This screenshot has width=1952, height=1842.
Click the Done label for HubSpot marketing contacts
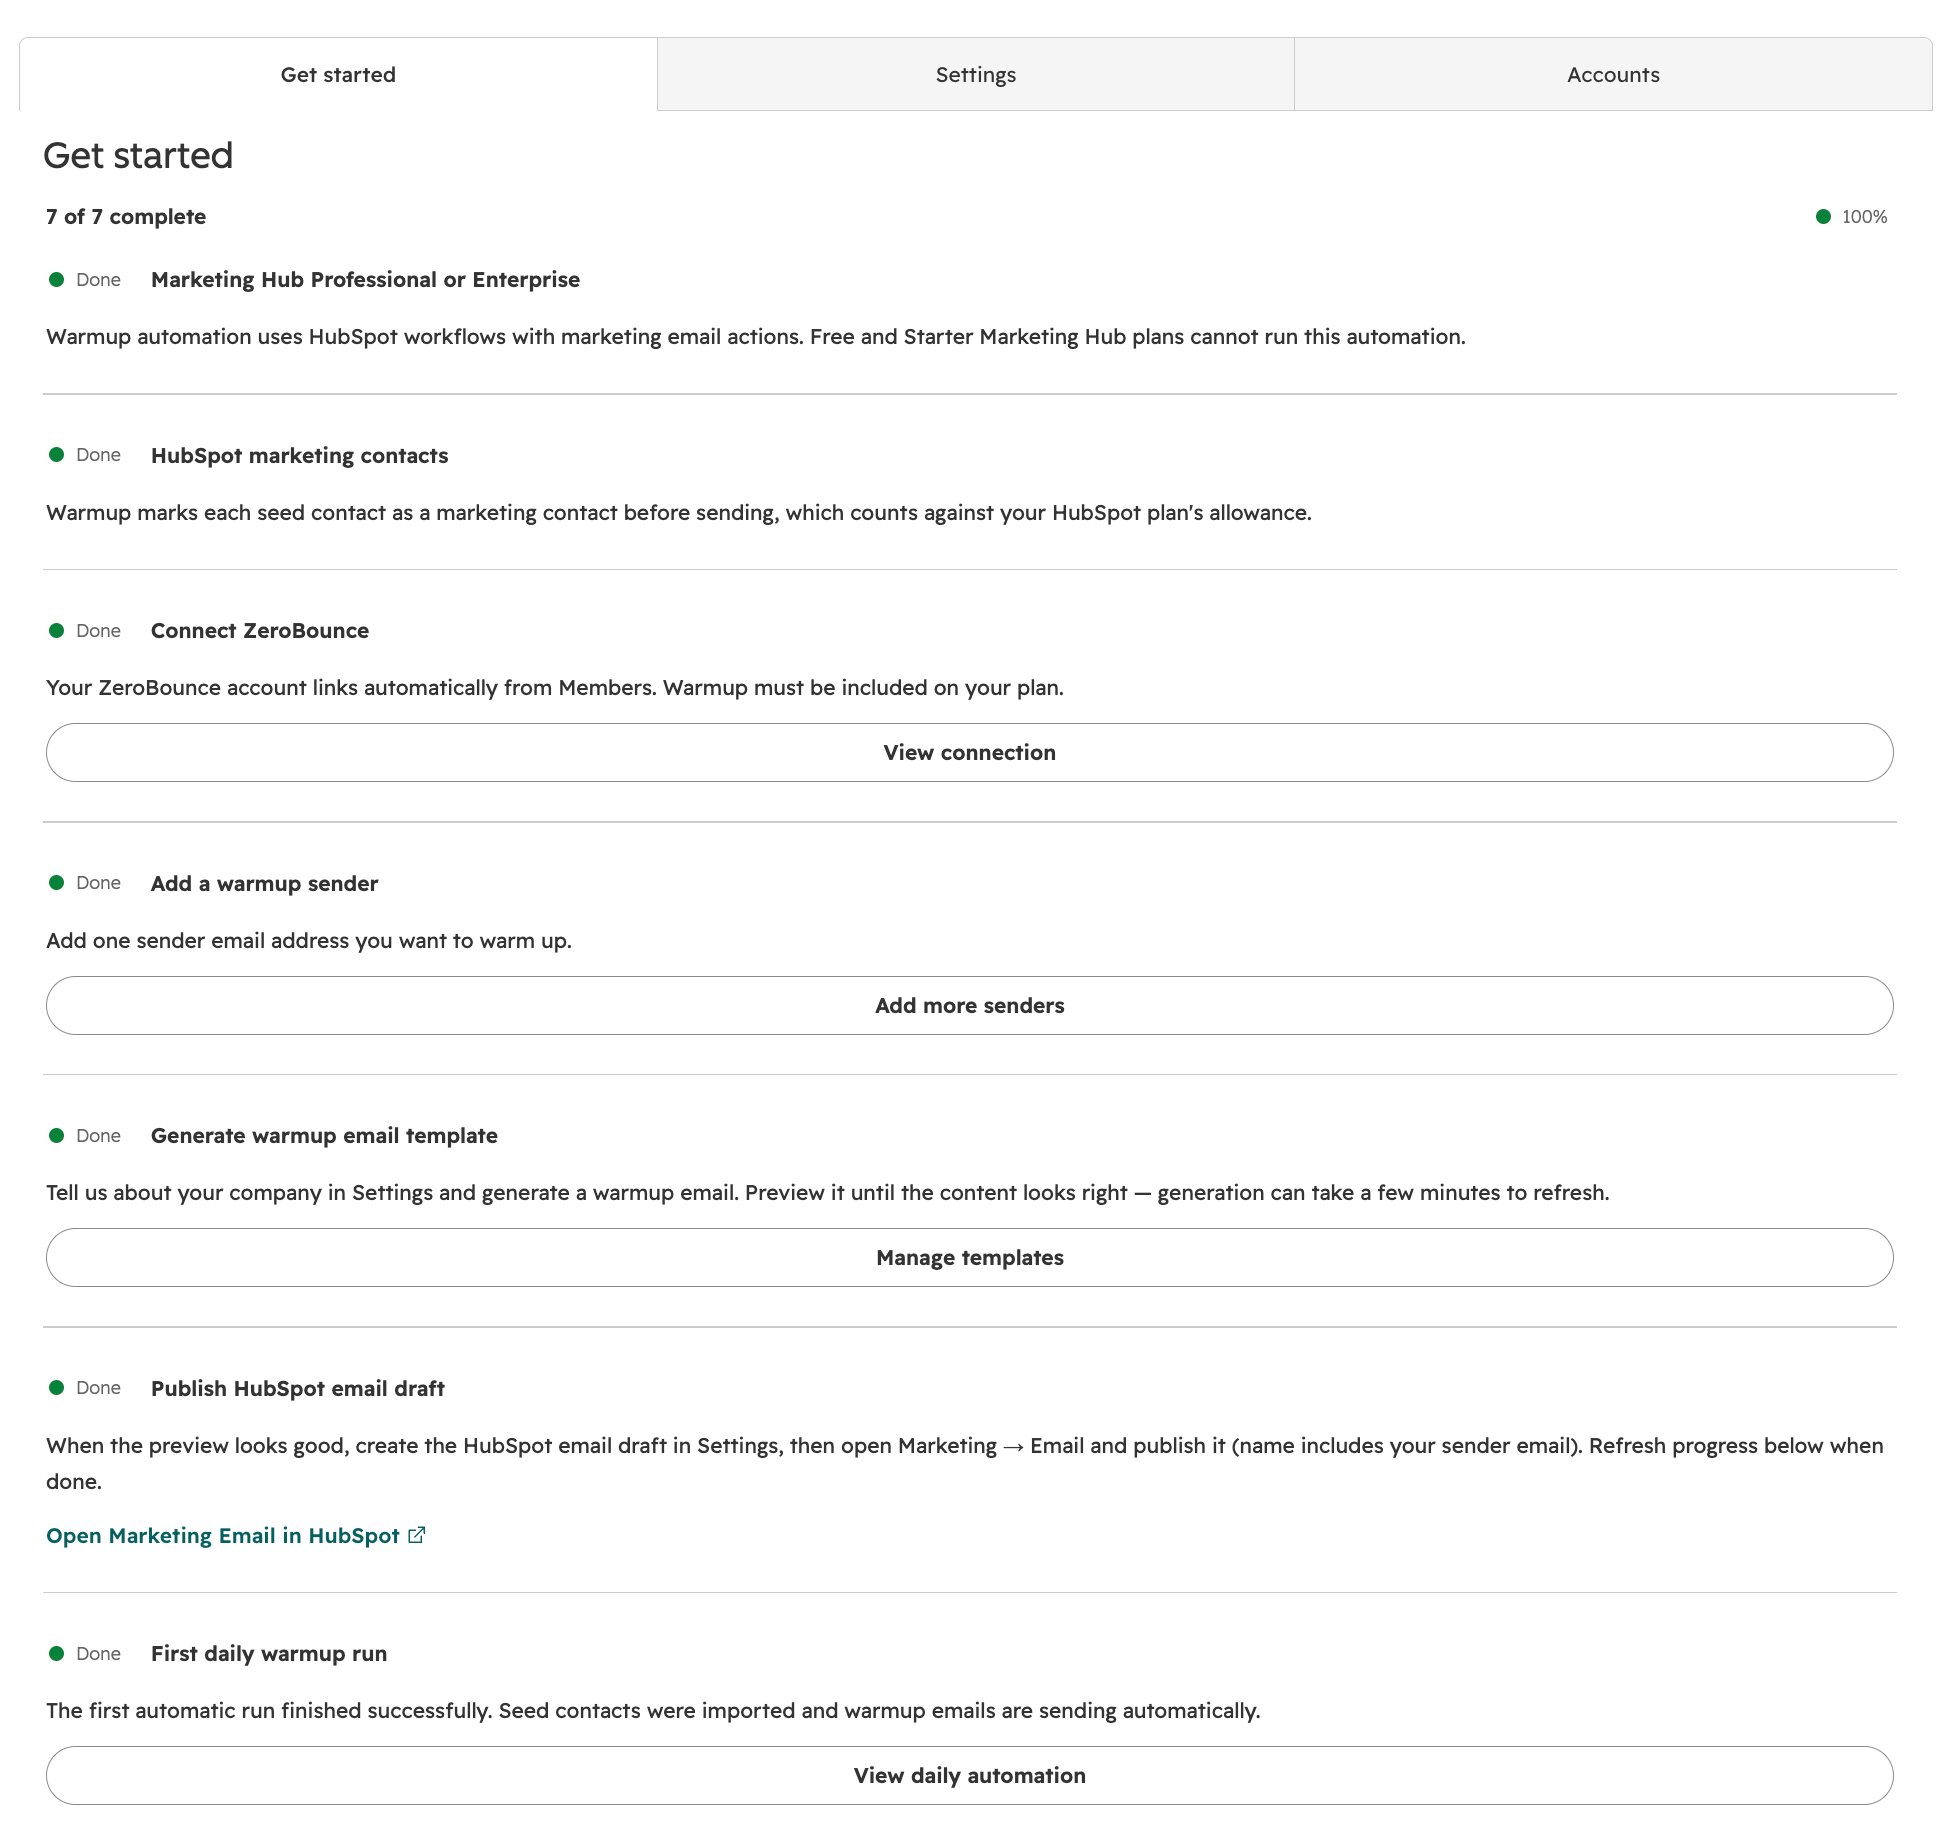tap(98, 455)
